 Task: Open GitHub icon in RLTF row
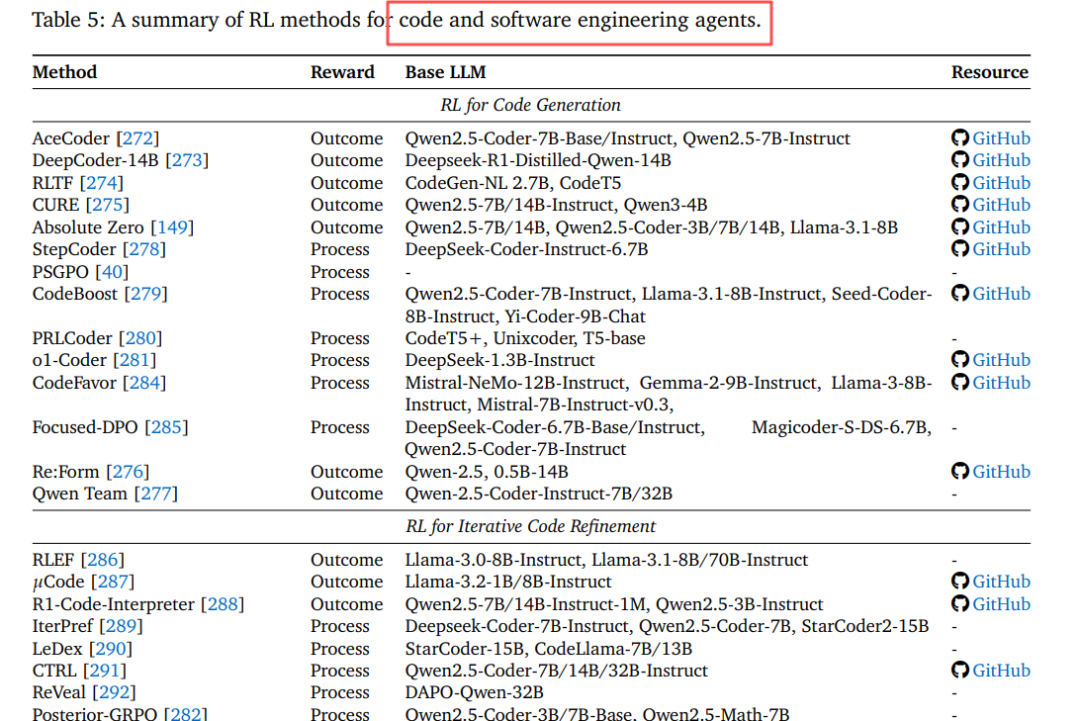click(x=960, y=182)
